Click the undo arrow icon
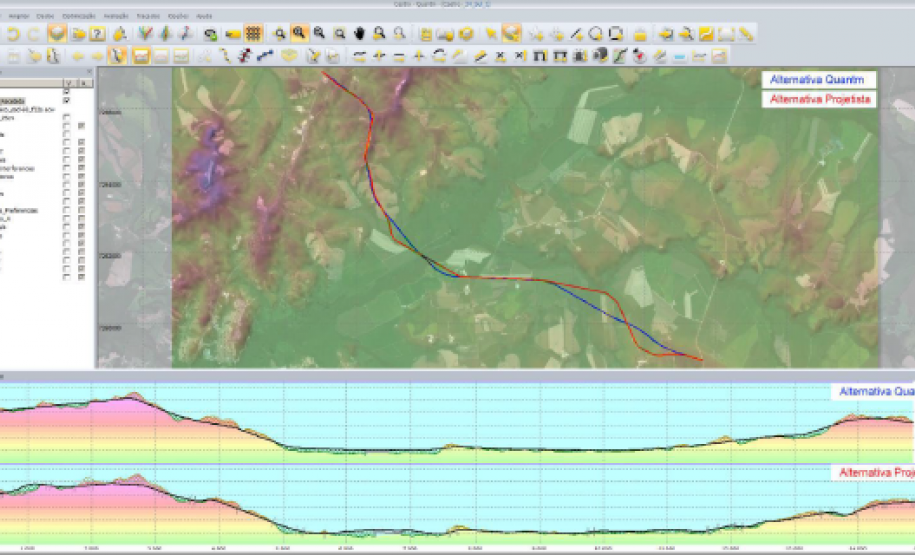Image resolution: width=915 pixels, height=555 pixels. 13,34
